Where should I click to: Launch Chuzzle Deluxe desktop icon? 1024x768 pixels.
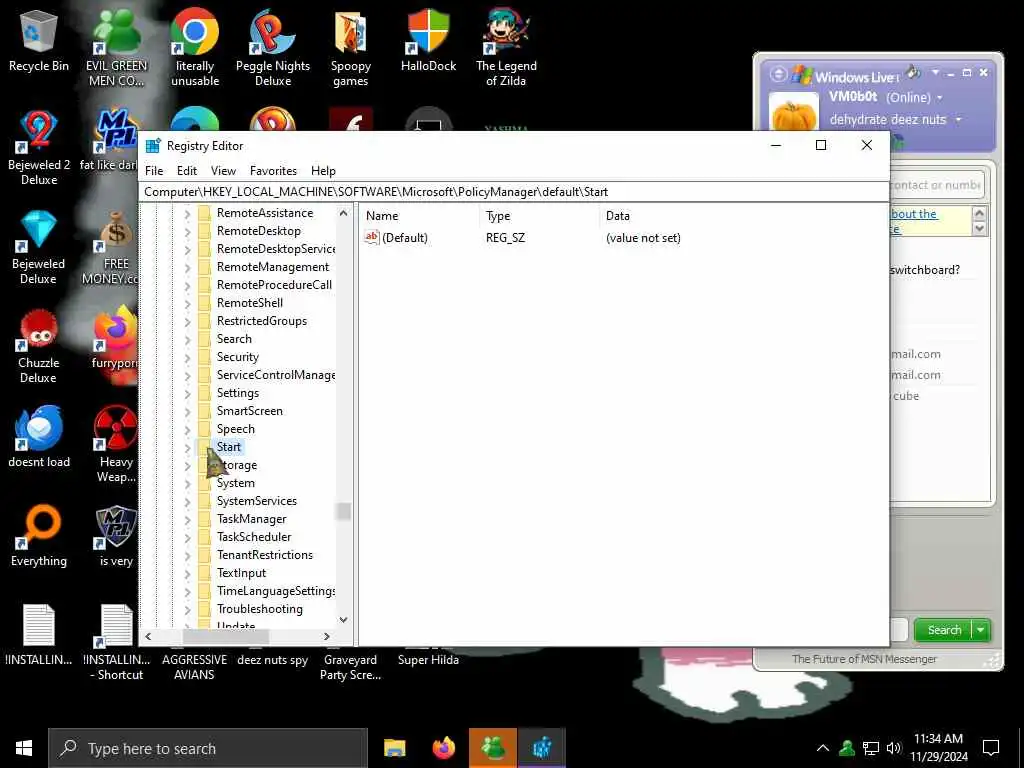(39, 346)
